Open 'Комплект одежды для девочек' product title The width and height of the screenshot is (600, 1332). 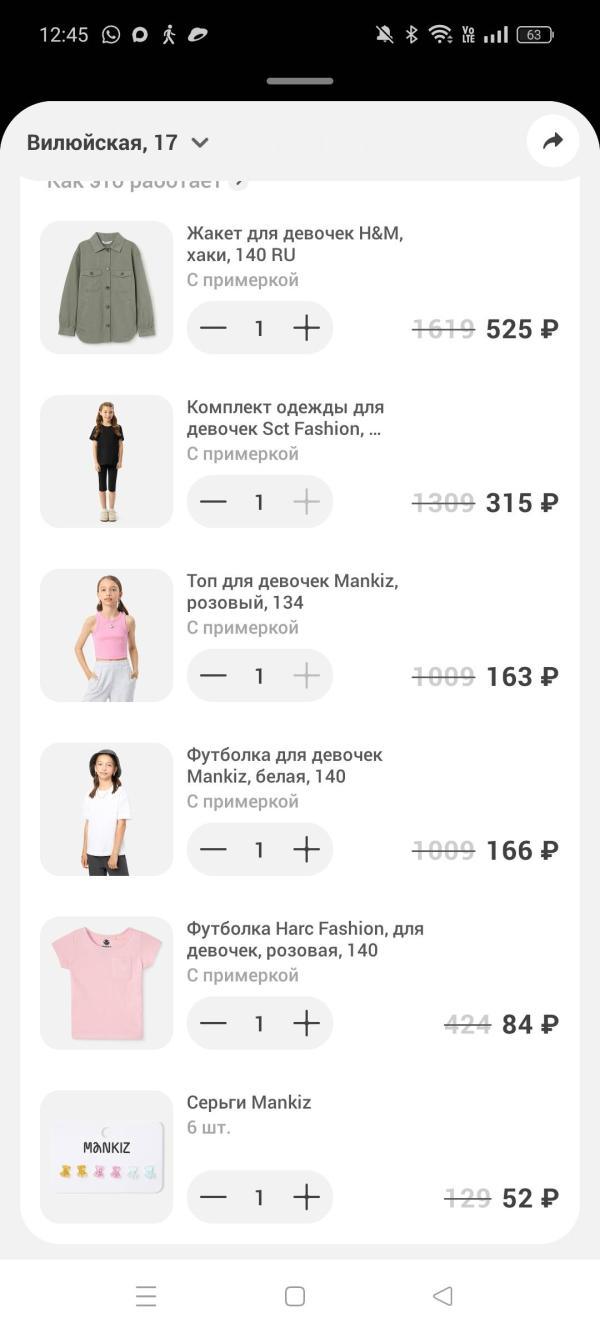[x=285, y=418]
